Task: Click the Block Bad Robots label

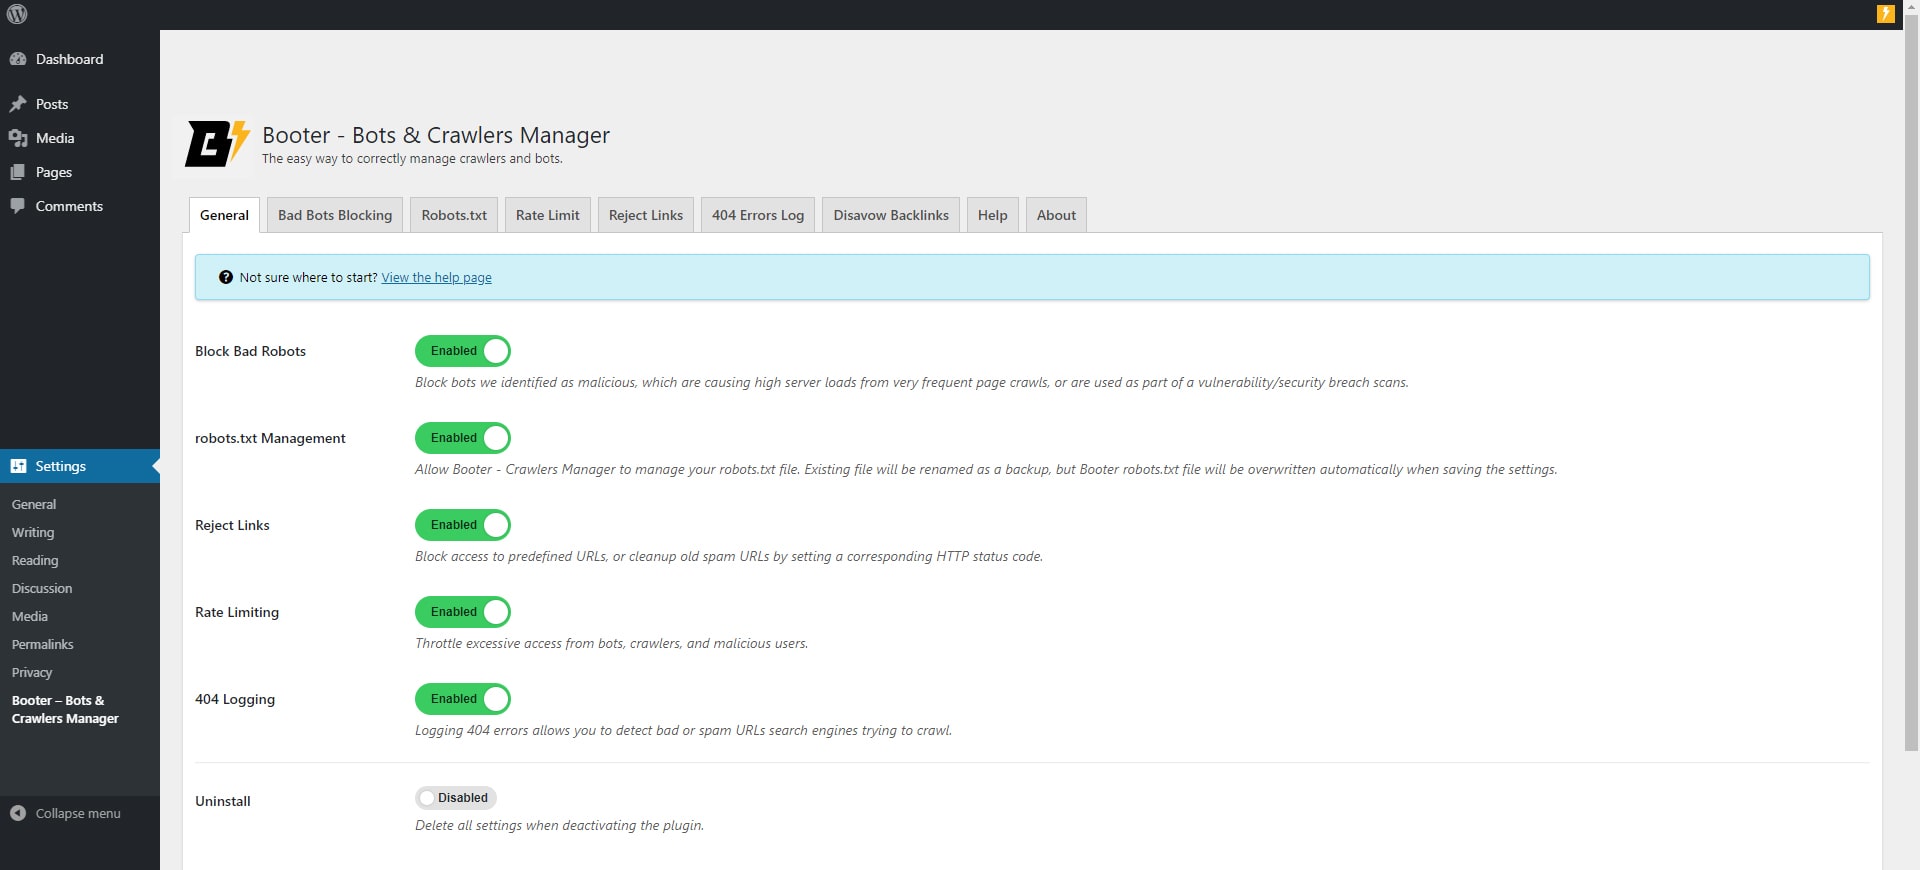Action: point(250,351)
